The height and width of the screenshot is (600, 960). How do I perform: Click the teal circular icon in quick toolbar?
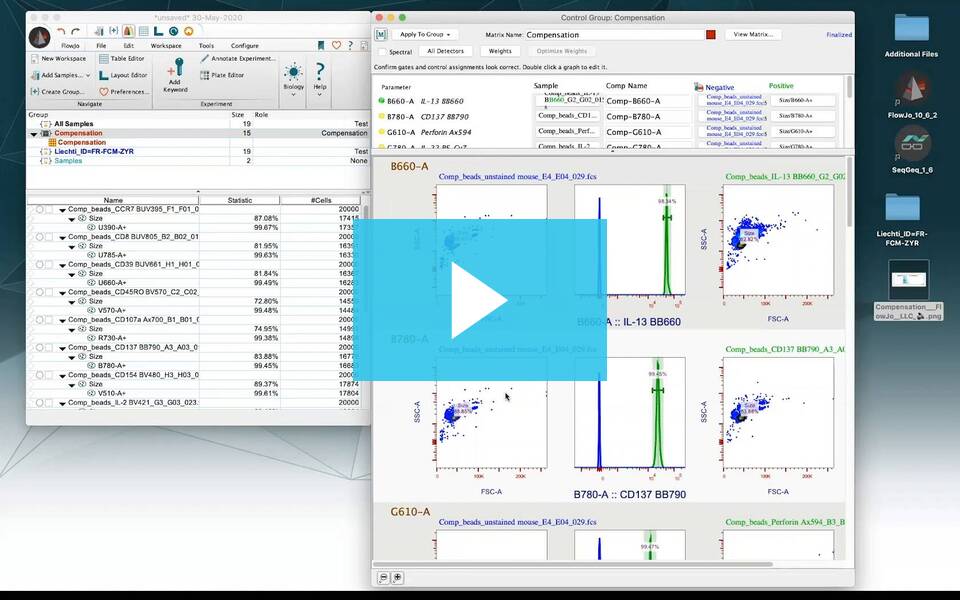[173, 31]
